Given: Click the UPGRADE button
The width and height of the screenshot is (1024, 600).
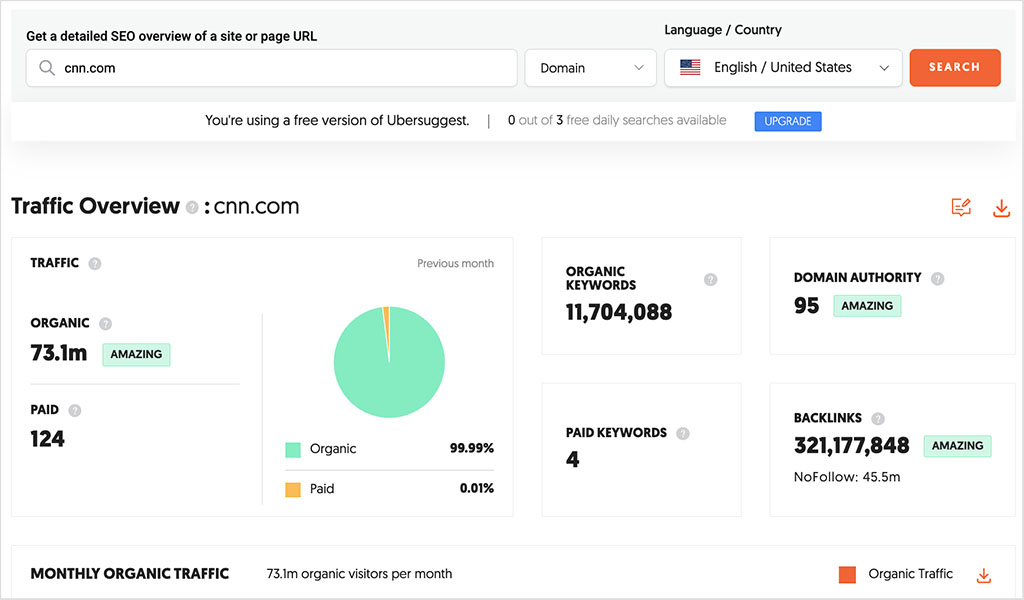Looking at the screenshot, I should (786, 120).
